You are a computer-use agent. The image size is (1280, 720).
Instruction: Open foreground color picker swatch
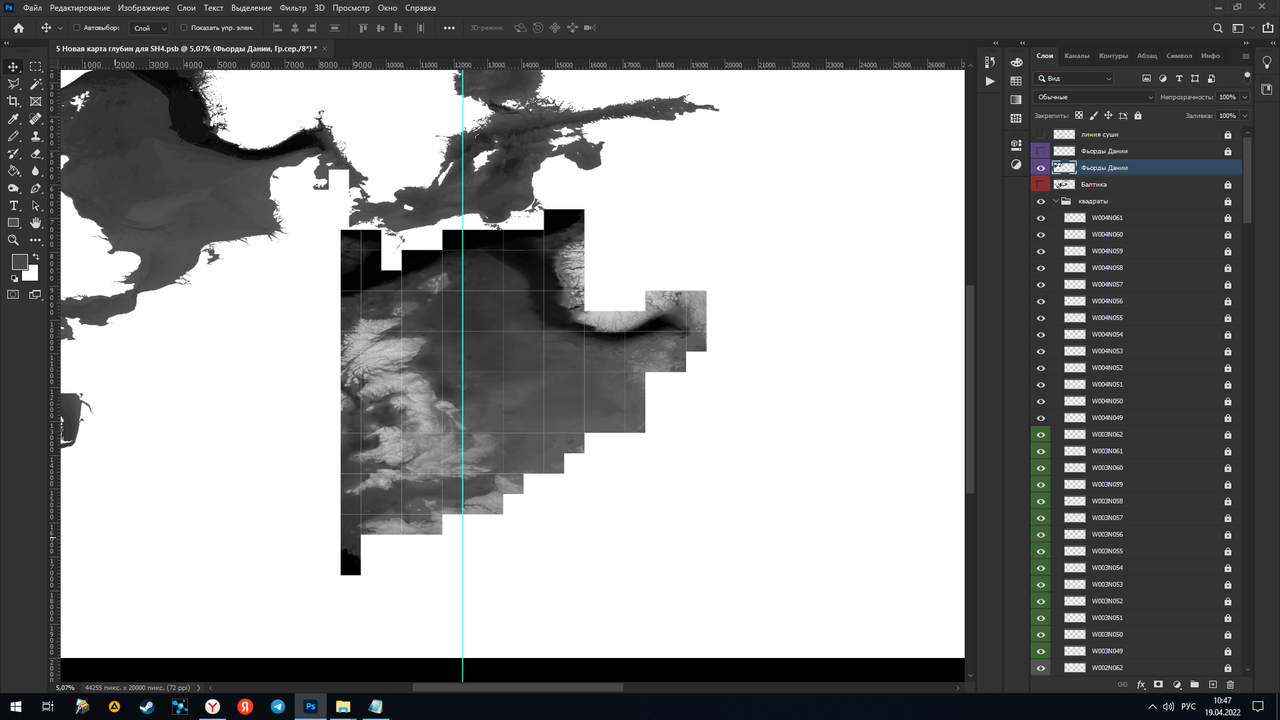click(x=19, y=262)
